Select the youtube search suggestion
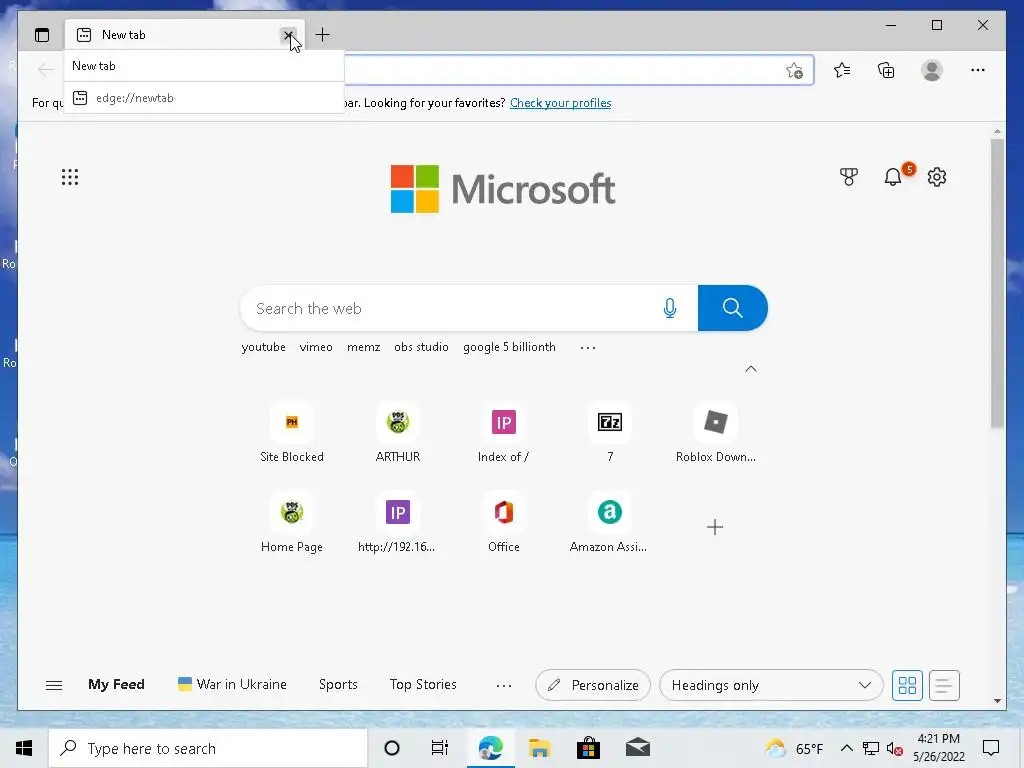 point(263,347)
